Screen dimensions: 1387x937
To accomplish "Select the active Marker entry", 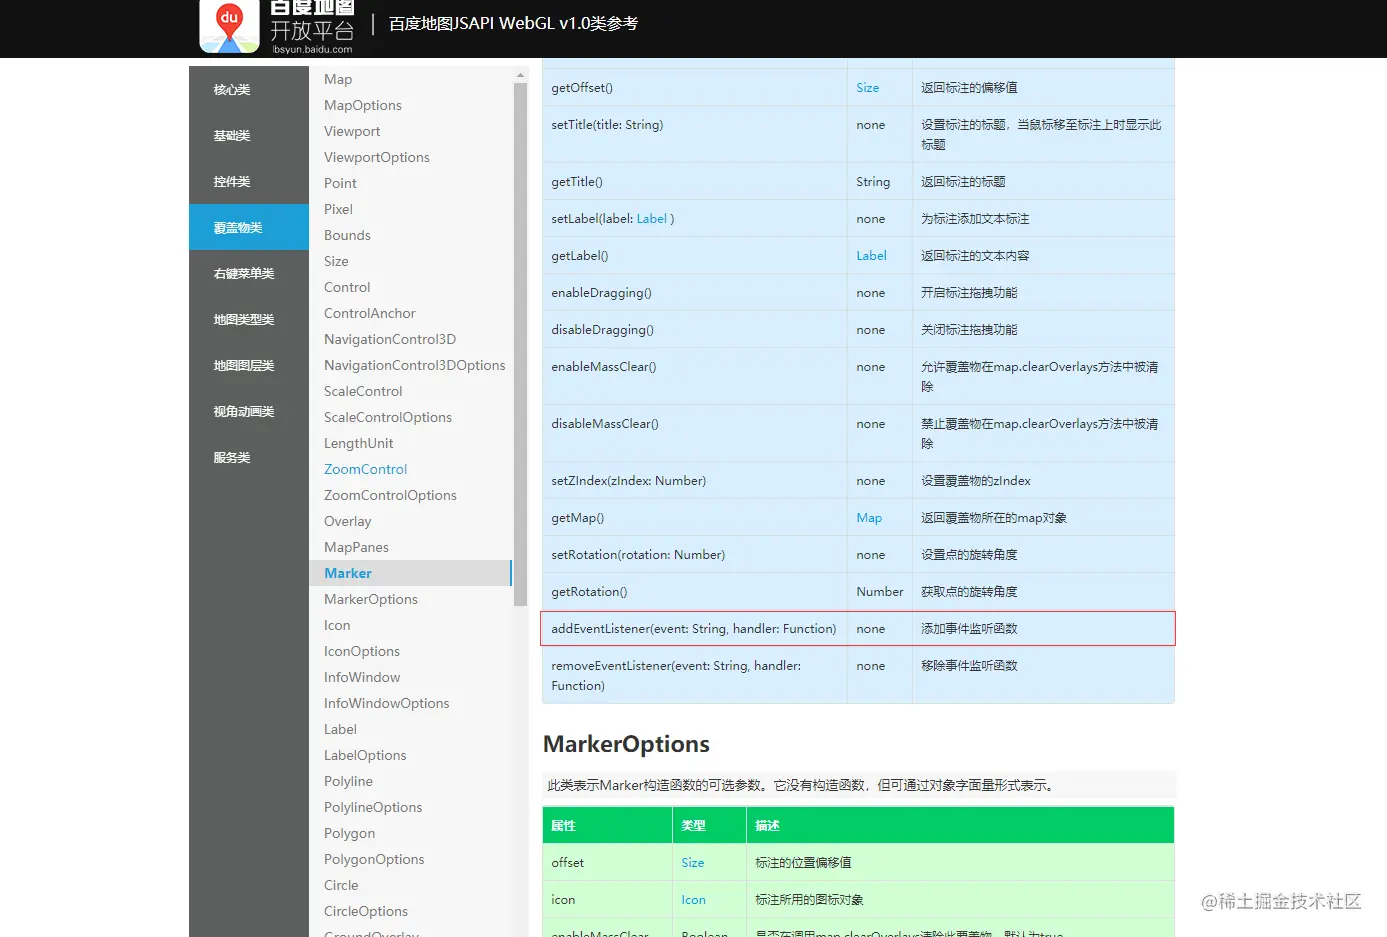I will [410, 573].
